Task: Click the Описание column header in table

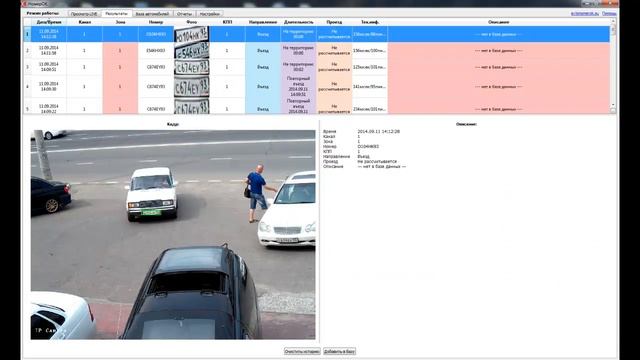Action: (499, 22)
